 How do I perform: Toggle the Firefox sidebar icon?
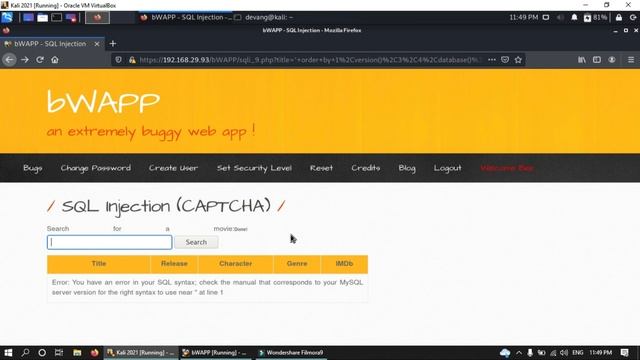coord(597,60)
